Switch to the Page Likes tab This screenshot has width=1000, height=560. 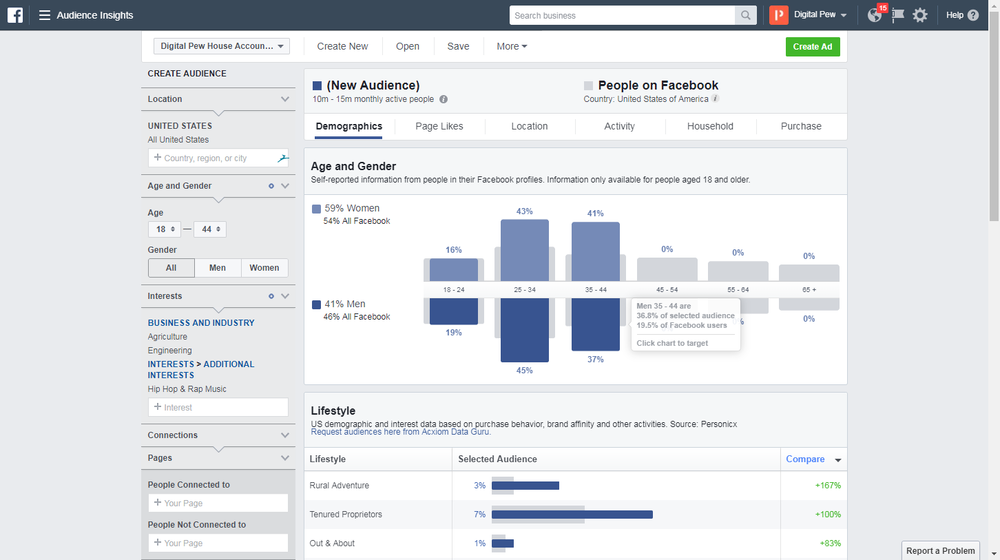tap(439, 126)
